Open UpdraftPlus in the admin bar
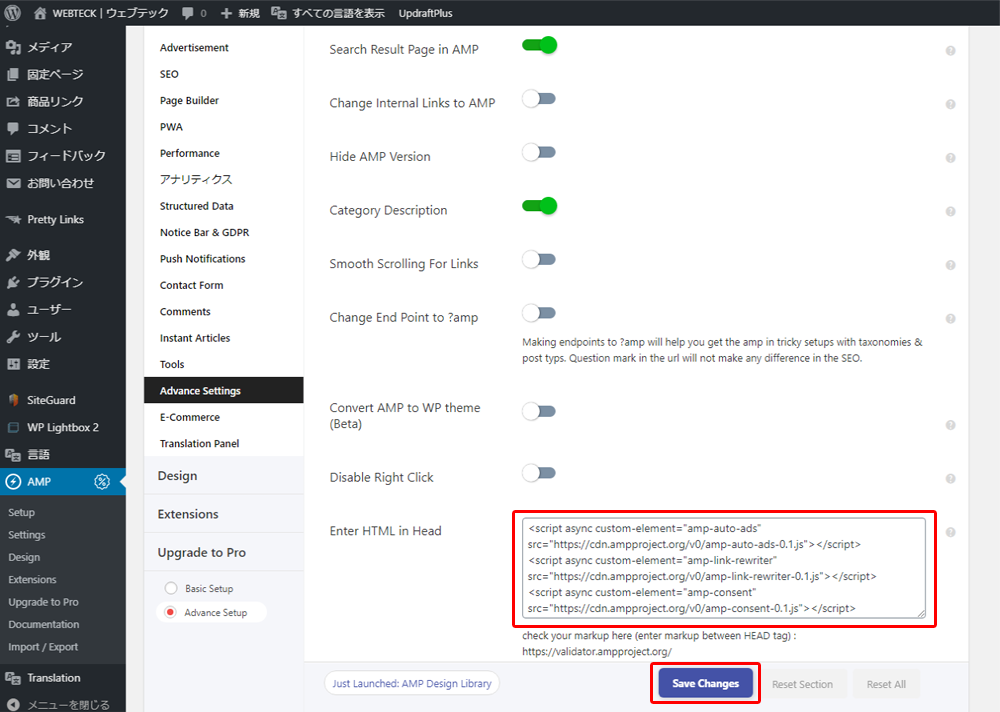 pyautogui.click(x=425, y=13)
